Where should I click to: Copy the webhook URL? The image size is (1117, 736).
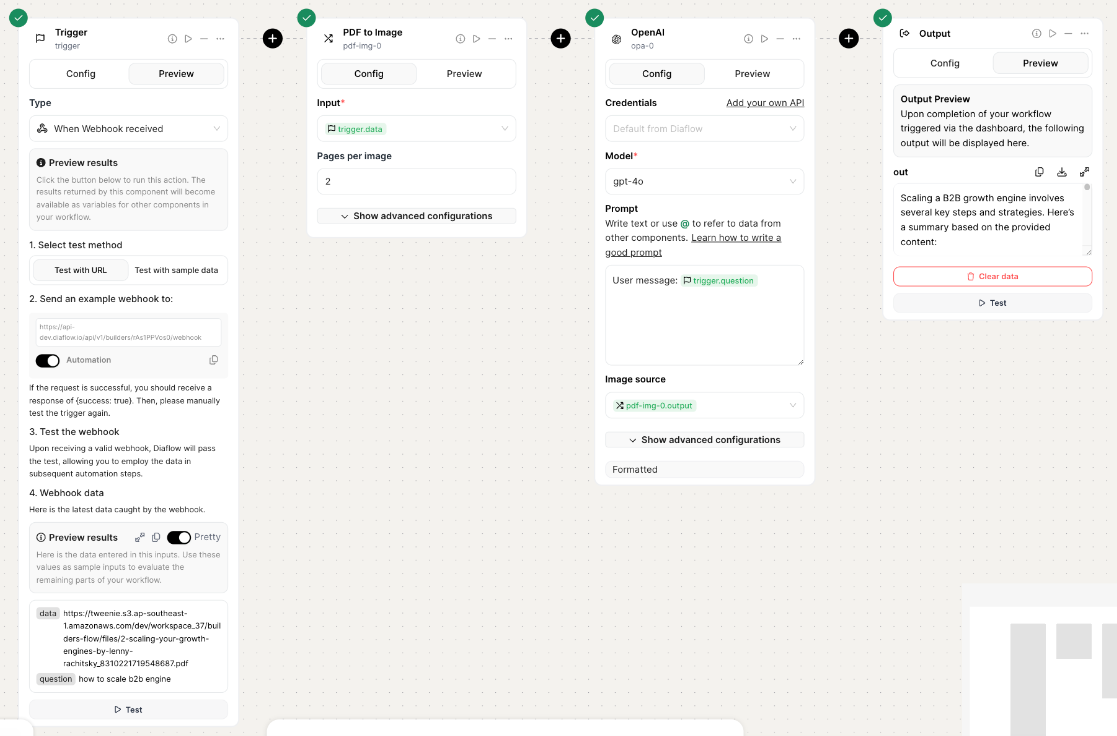pos(214,360)
